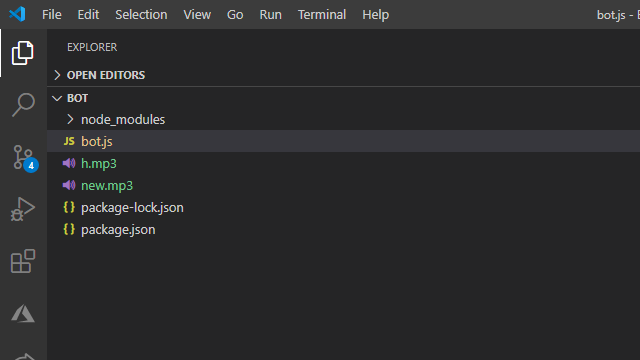This screenshot has width=640, height=360.
Task: Open the View menu
Action: (x=197, y=15)
